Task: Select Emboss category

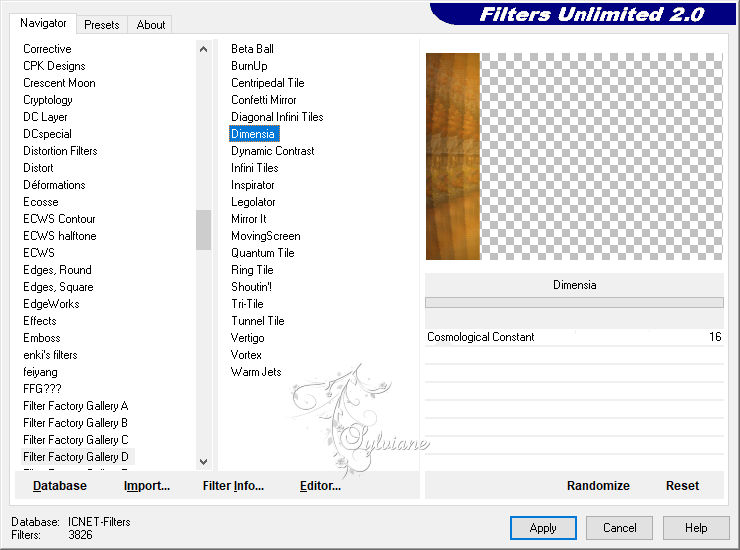Action: [42, 338]
